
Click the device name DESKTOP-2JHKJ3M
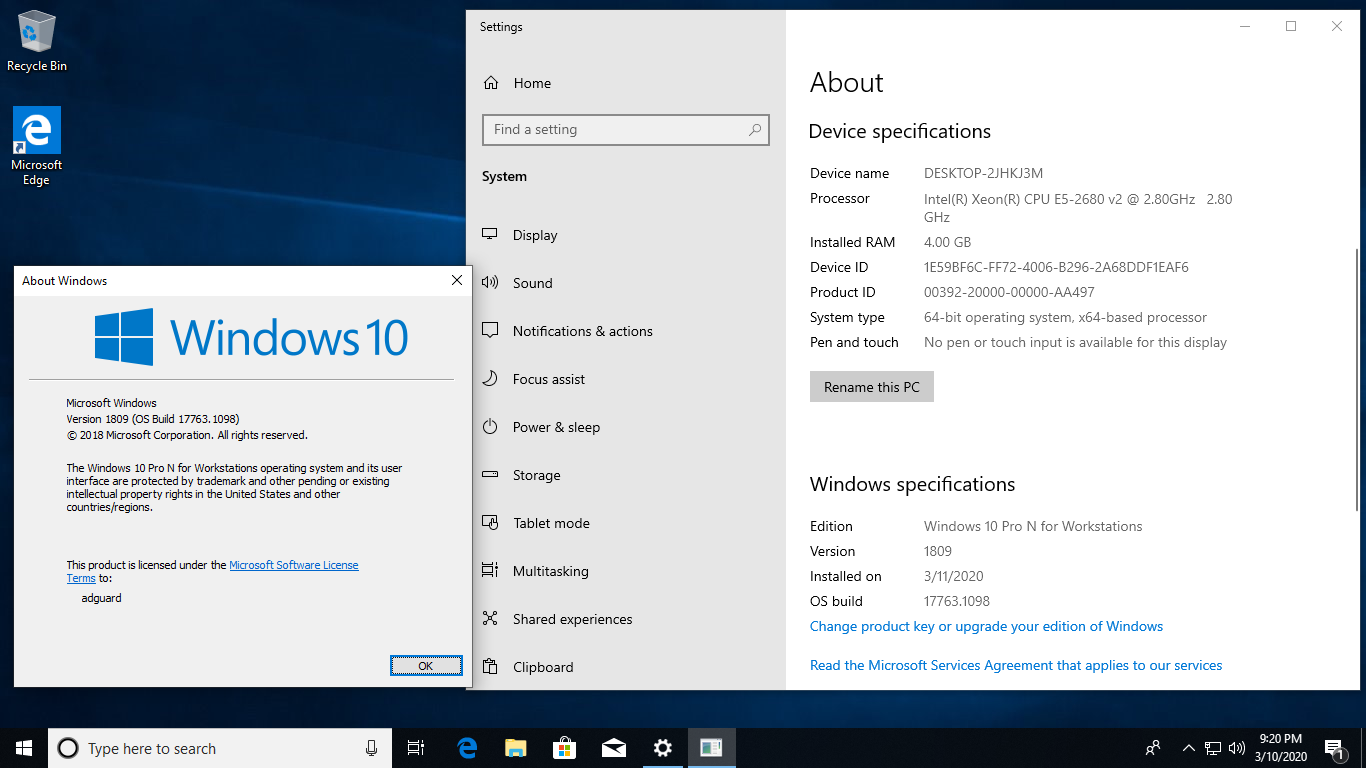tap(983, 173)
